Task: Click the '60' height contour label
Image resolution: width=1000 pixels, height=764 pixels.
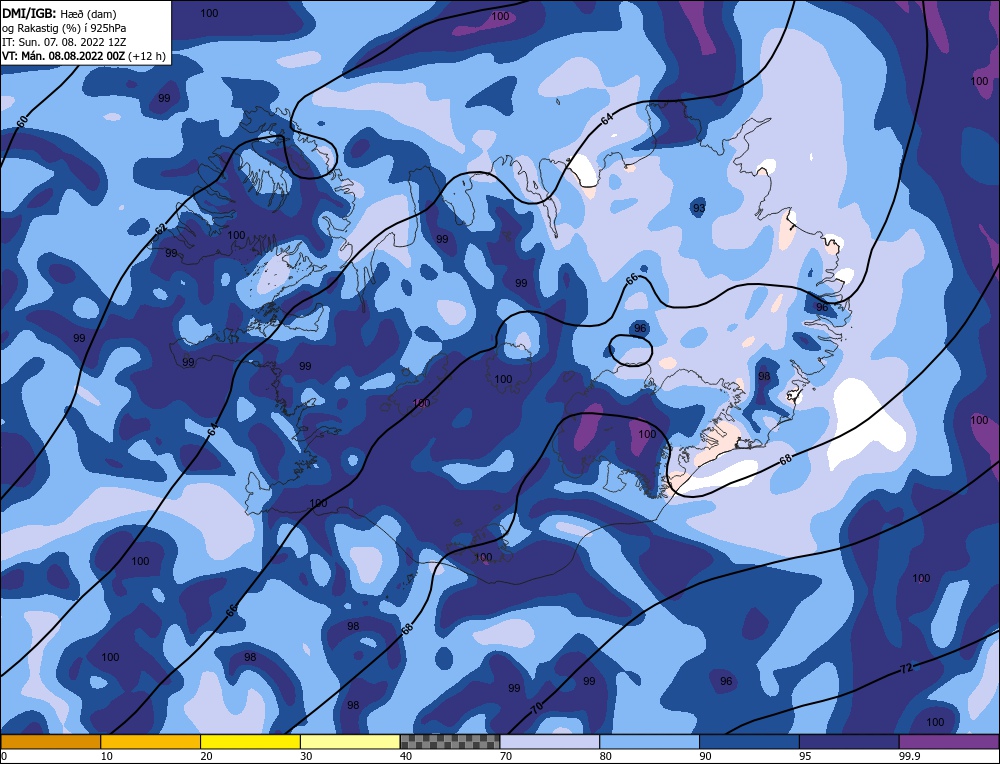Action: point(22,121)
